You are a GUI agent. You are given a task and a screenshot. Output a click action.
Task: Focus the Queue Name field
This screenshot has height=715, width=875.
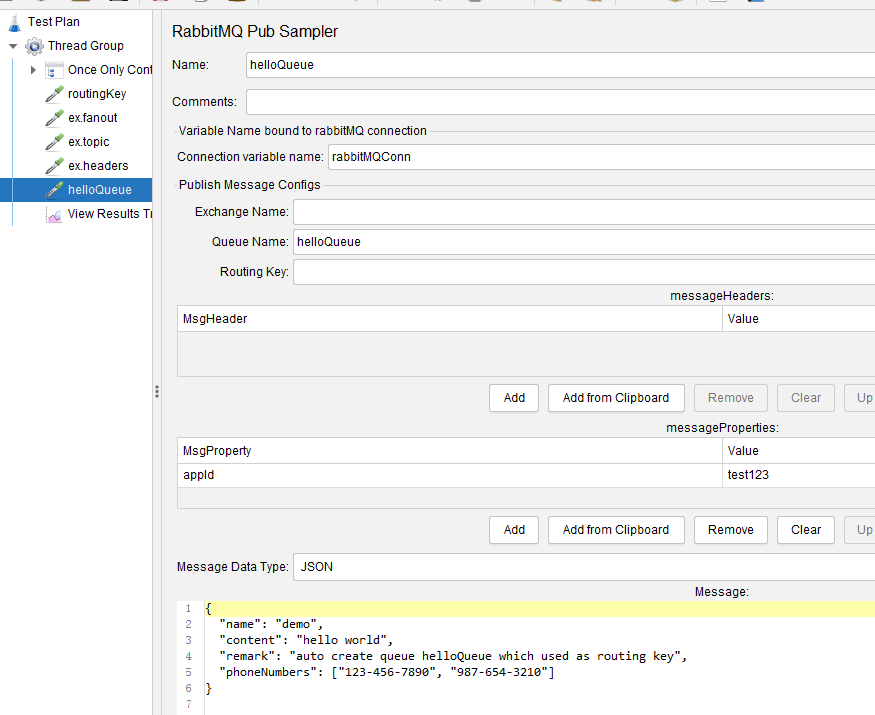[584, 242]
